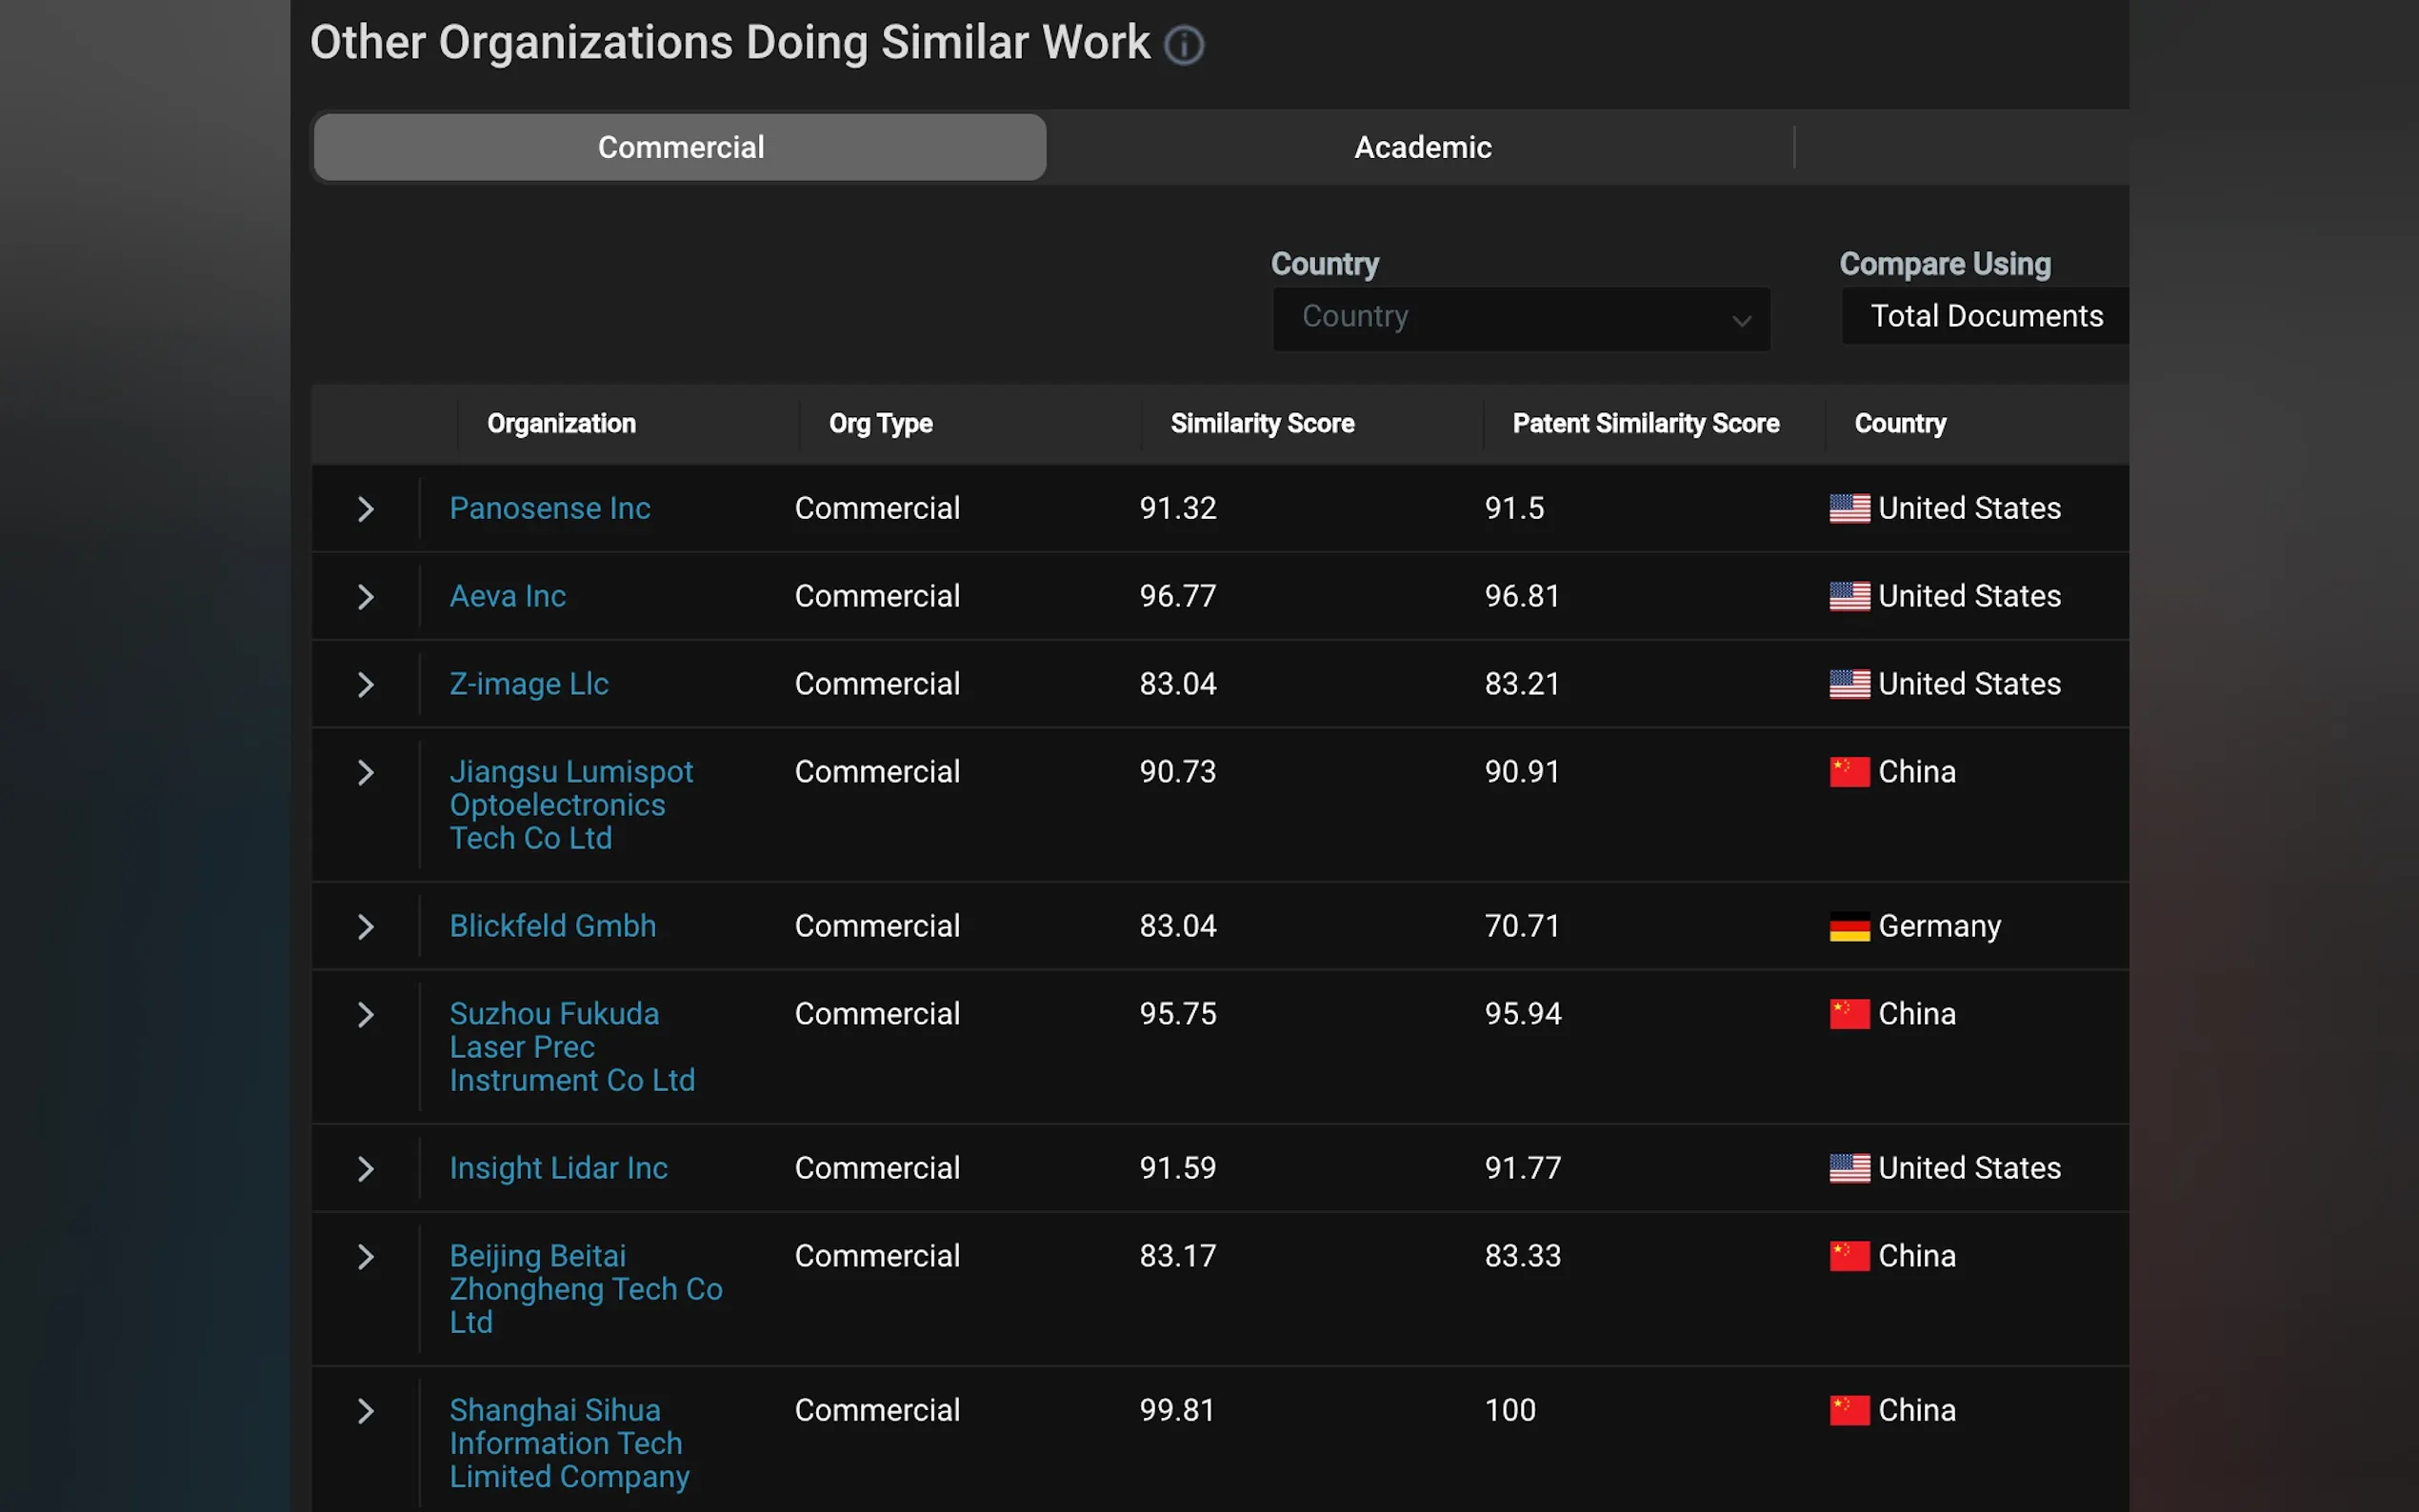Open the Panosense Inc organization link
This screenshot has width=2419, height=1512.
(x=550, y=508)
